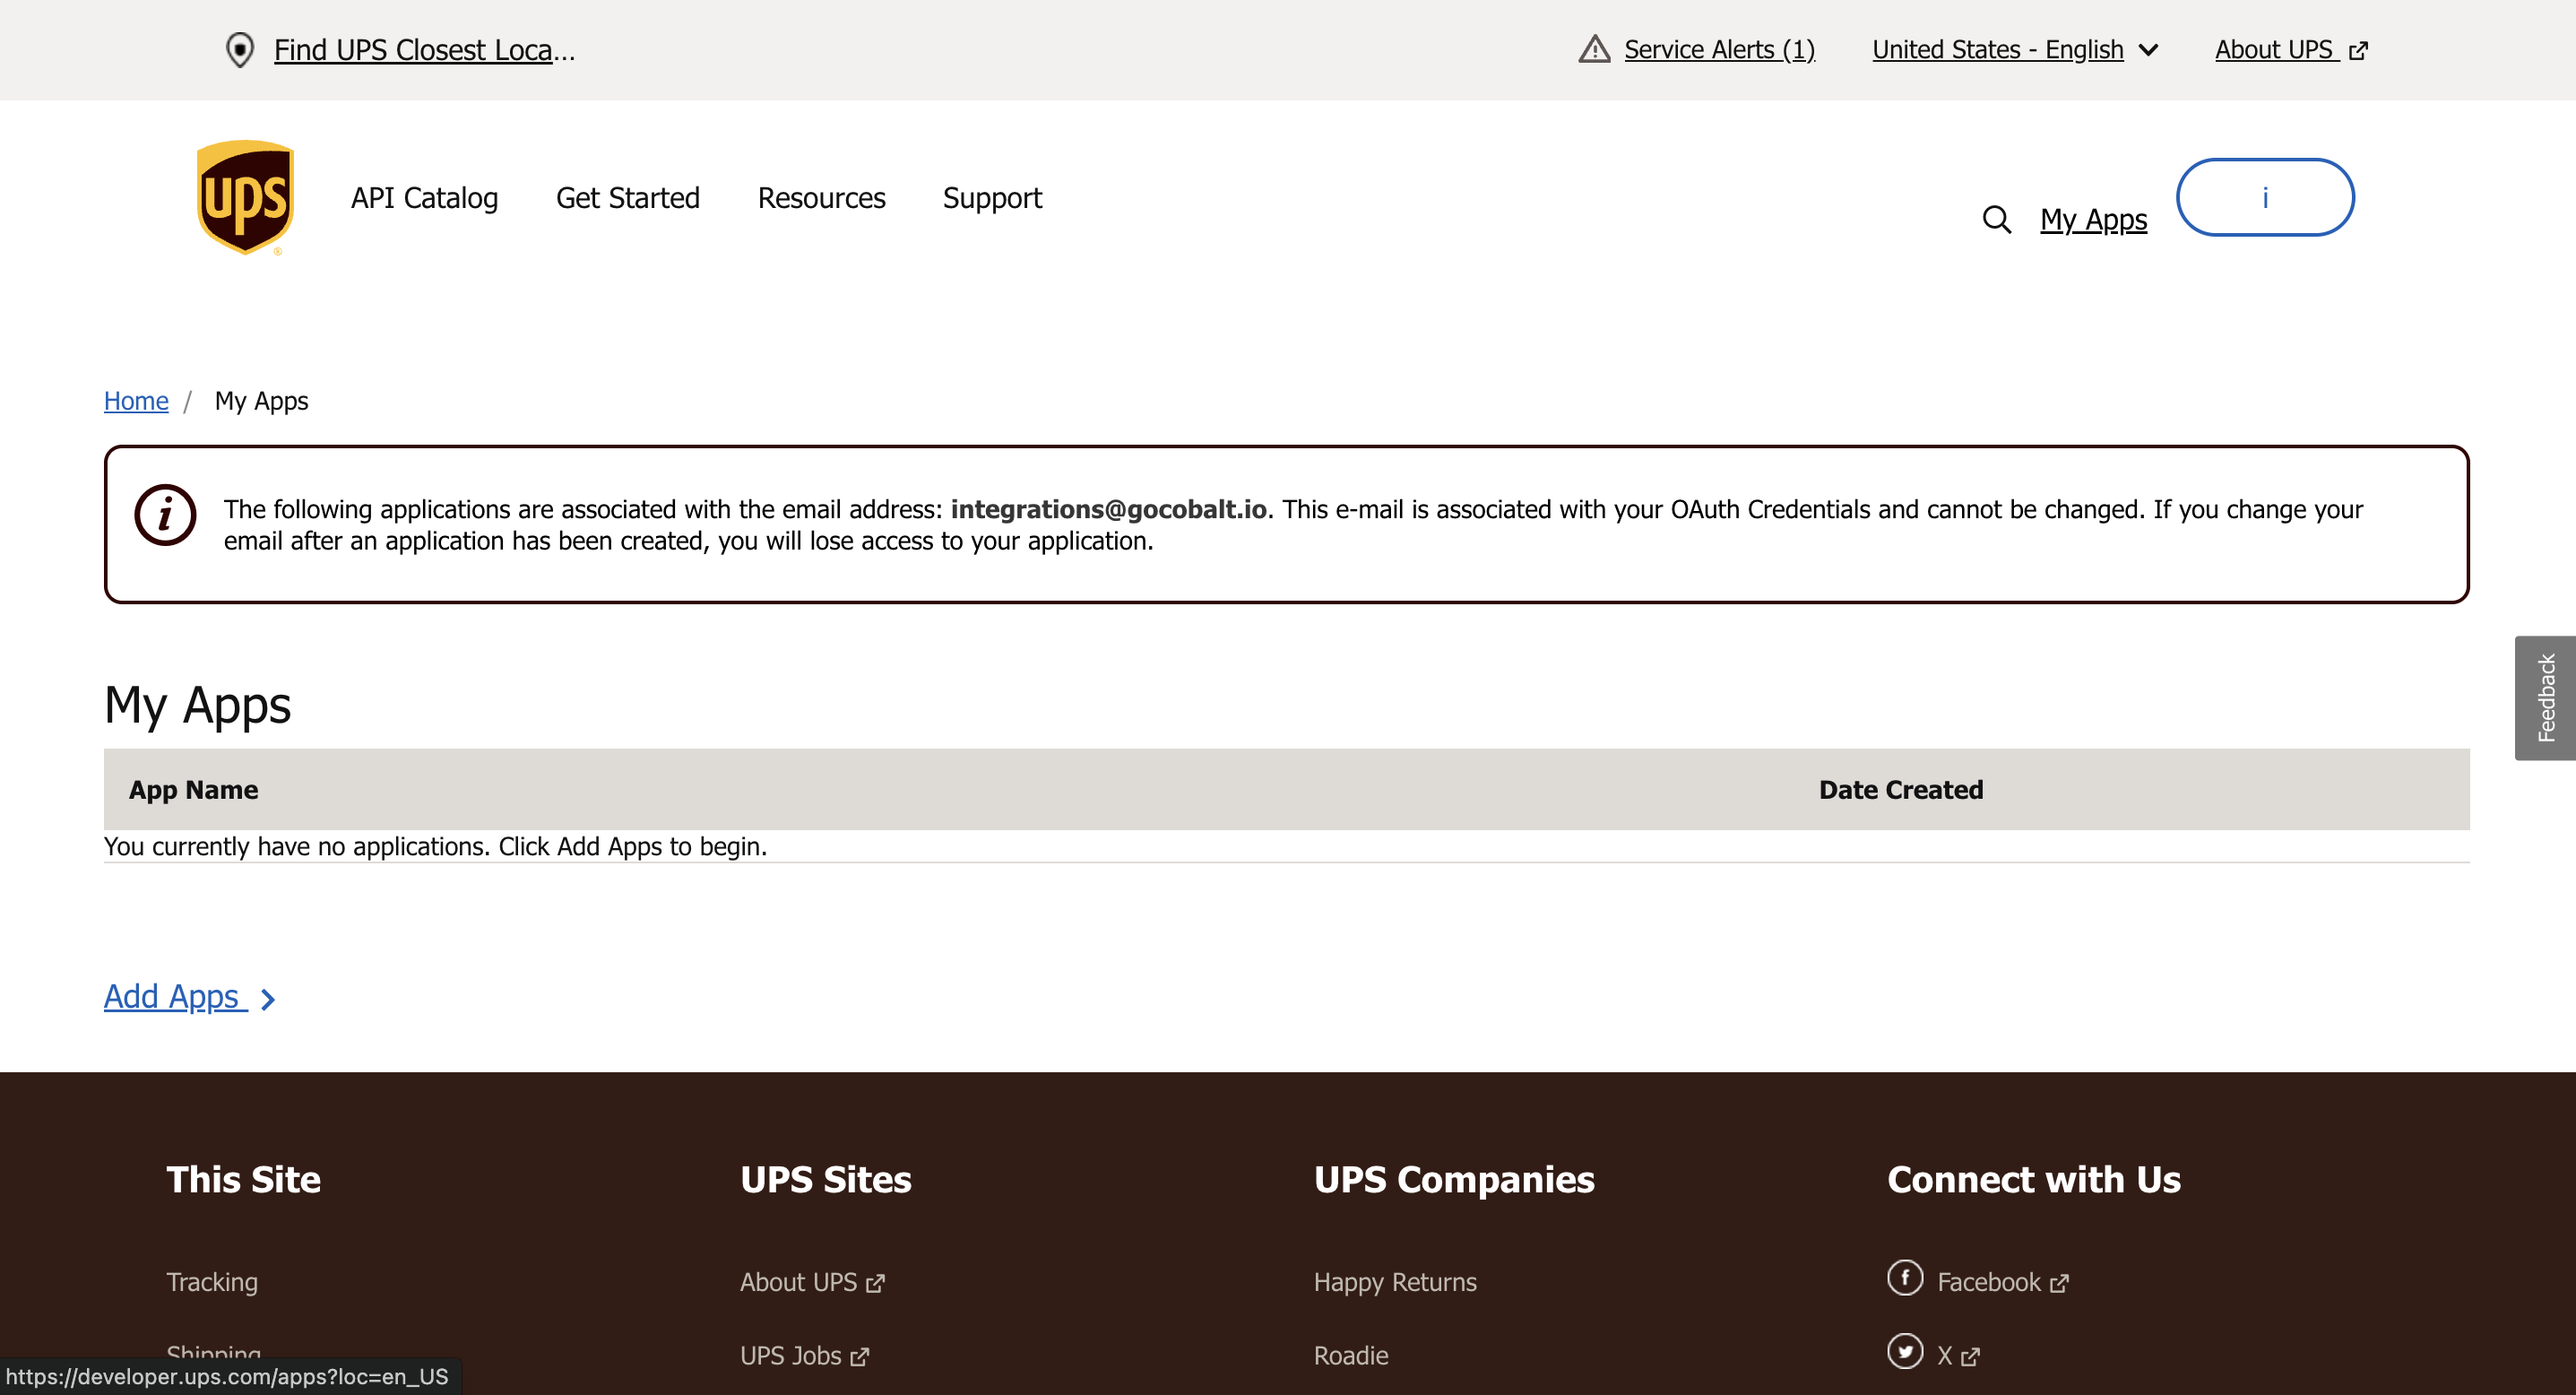
Task: Click the About UPS external-link icon in header
Action: 2358,50
